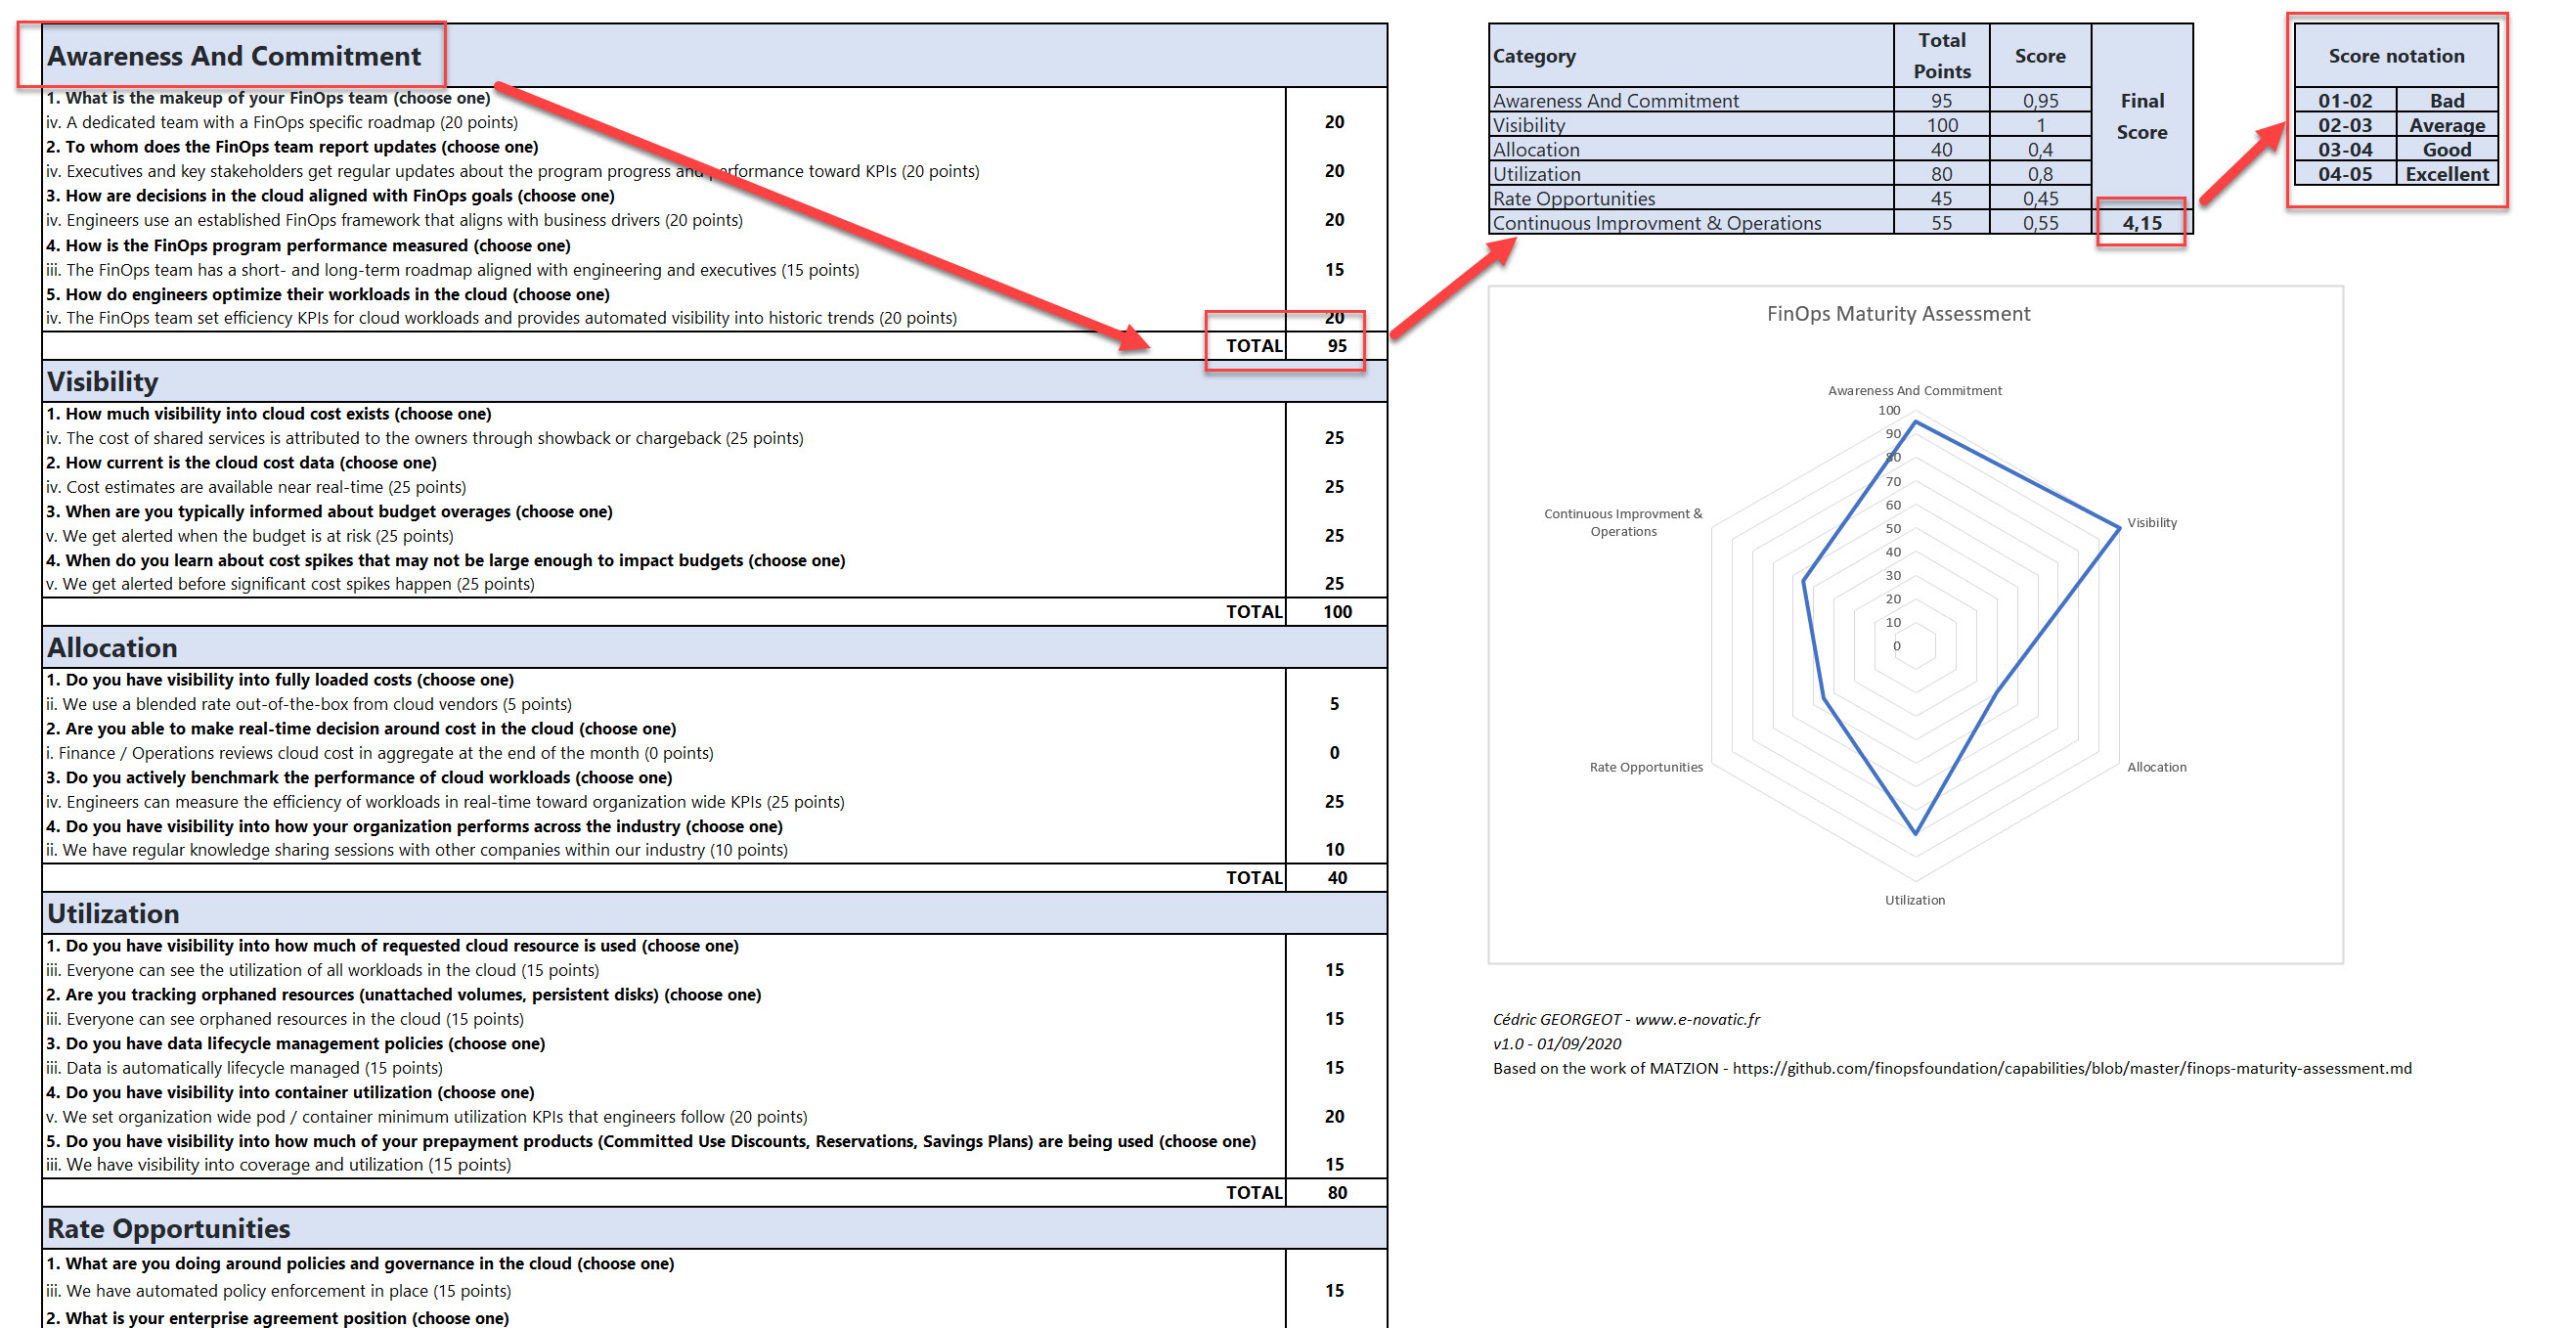Select the Utilization row in the summary table
Screen dimensions: 2560x1328
click(x=1790, y=174)
